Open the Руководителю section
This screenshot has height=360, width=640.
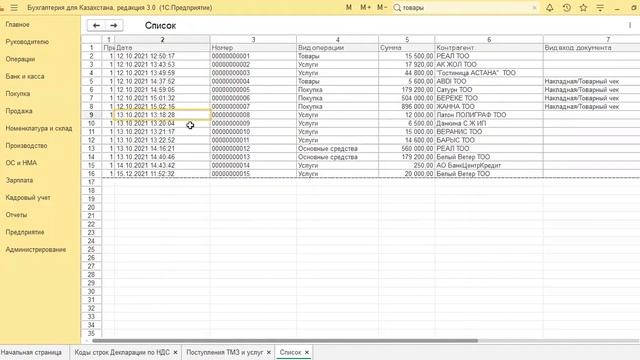[27, 42]
